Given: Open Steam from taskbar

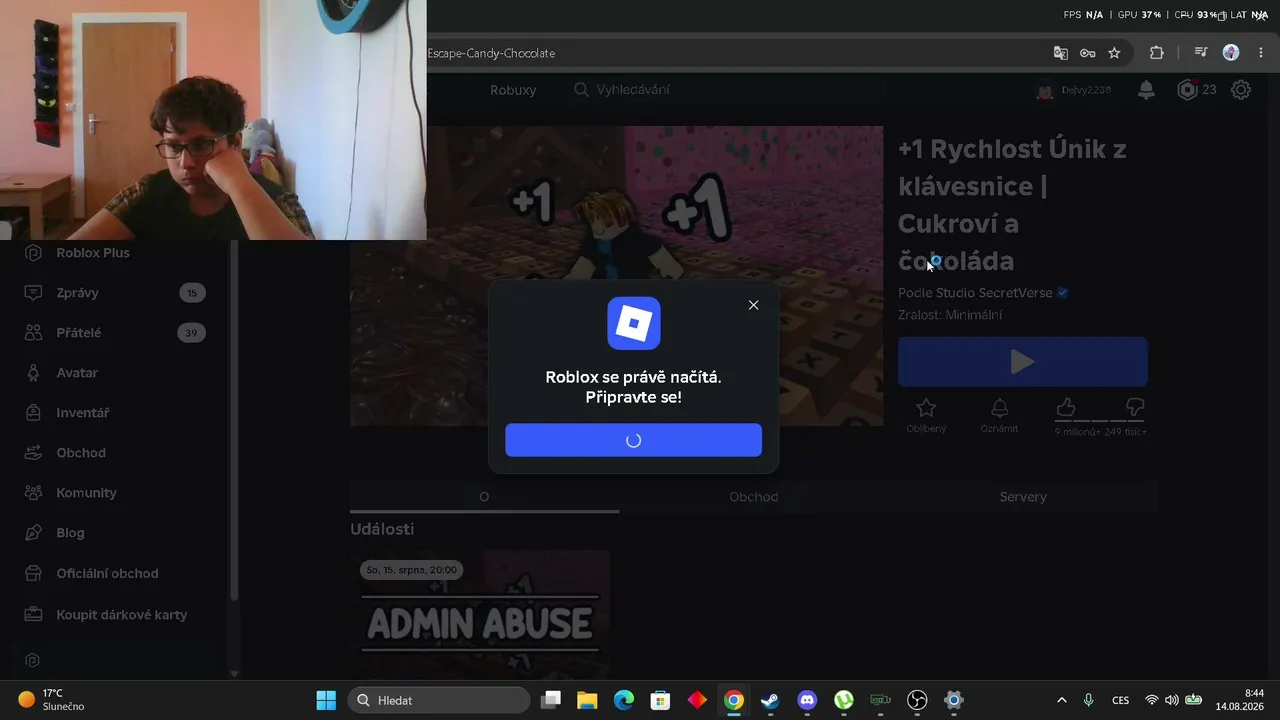Looking at the screenshot, I should click(770, 700).
